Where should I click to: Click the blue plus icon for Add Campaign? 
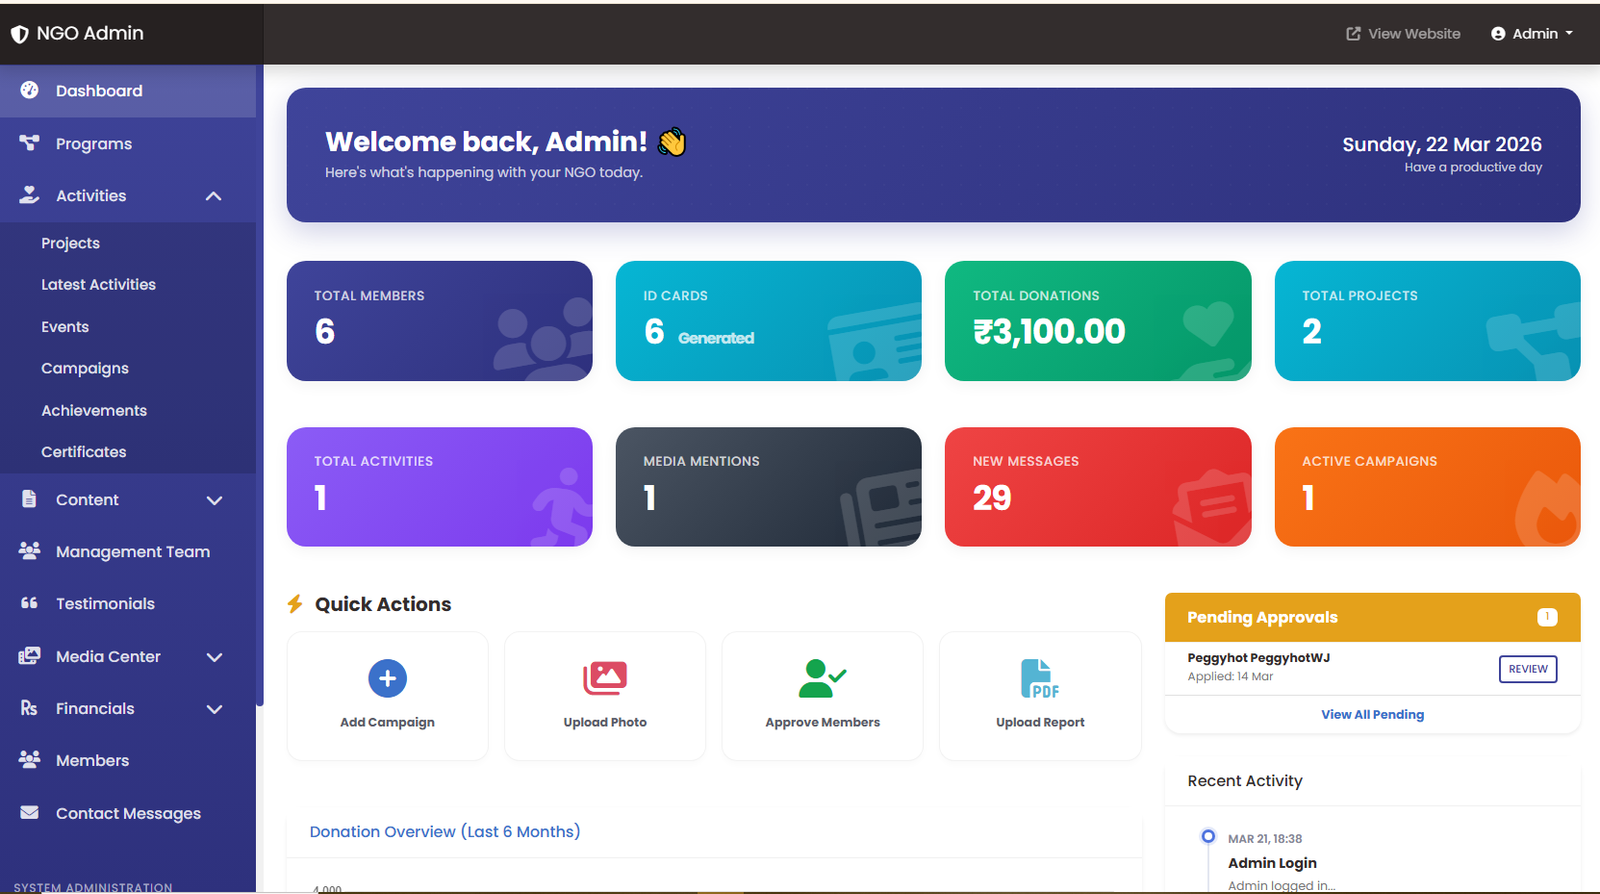387,679
